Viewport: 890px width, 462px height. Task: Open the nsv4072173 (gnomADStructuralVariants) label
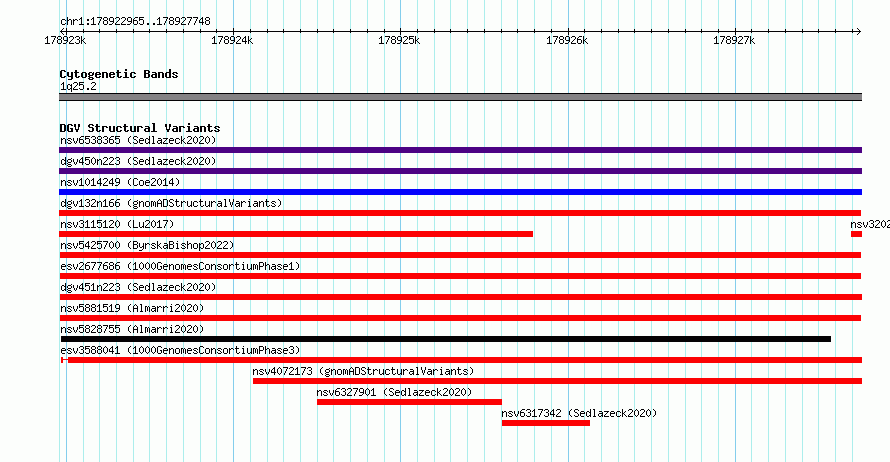point(363,371)
